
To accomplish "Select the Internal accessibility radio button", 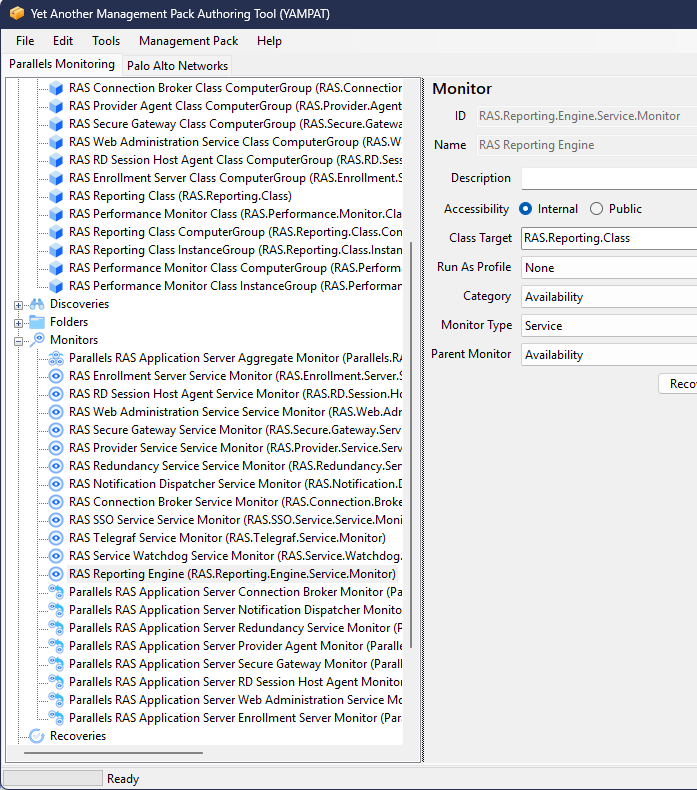I will 526,209.
